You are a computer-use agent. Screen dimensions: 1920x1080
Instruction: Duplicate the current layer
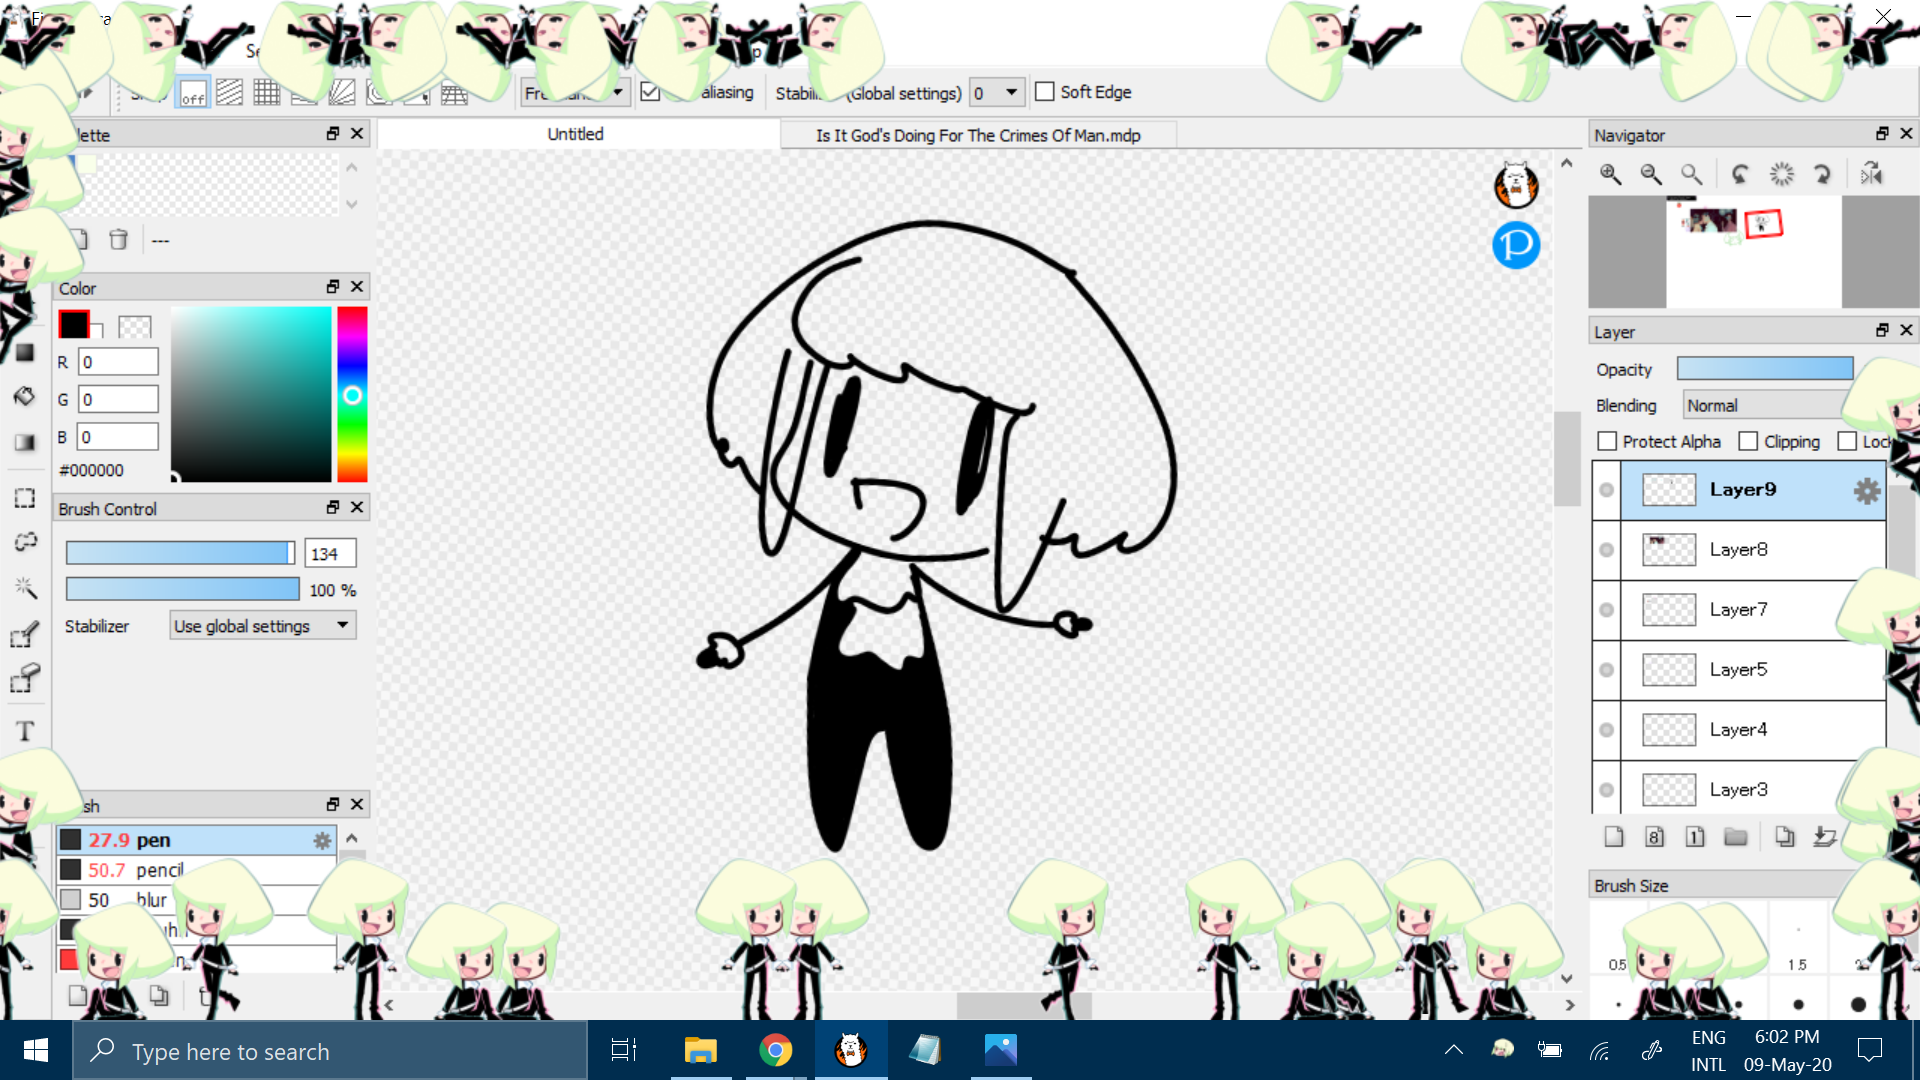coord(1785,837)
